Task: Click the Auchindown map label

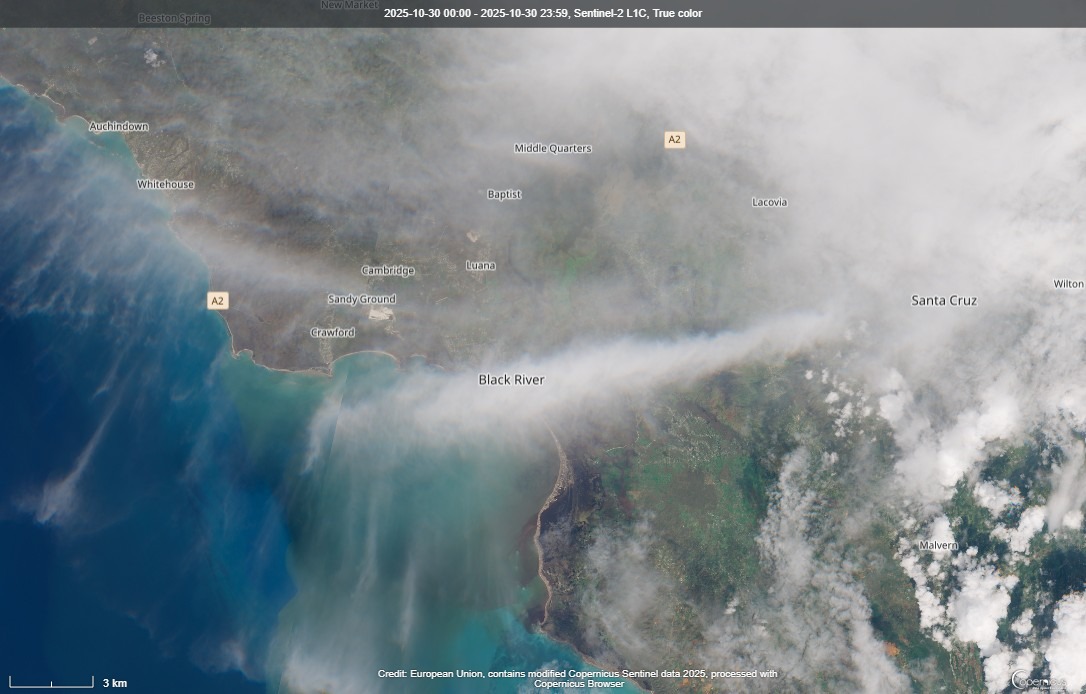Action: (119, 126)
